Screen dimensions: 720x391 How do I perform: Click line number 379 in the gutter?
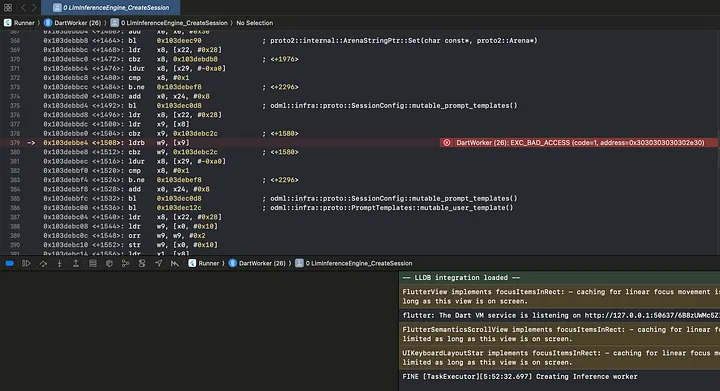click(15, 143)
